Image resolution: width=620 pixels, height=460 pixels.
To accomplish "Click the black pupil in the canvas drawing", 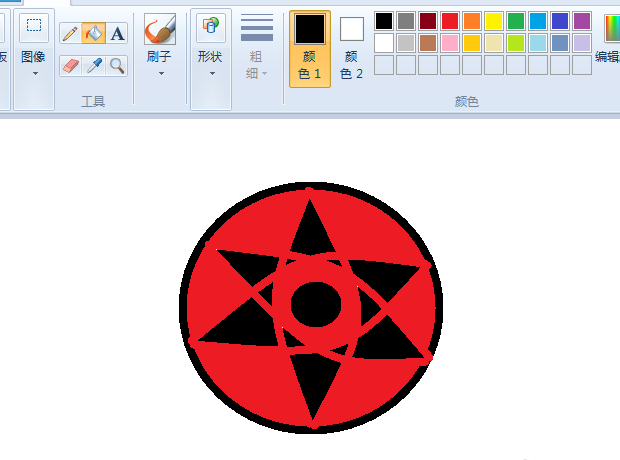I will [x=316, y=304].
